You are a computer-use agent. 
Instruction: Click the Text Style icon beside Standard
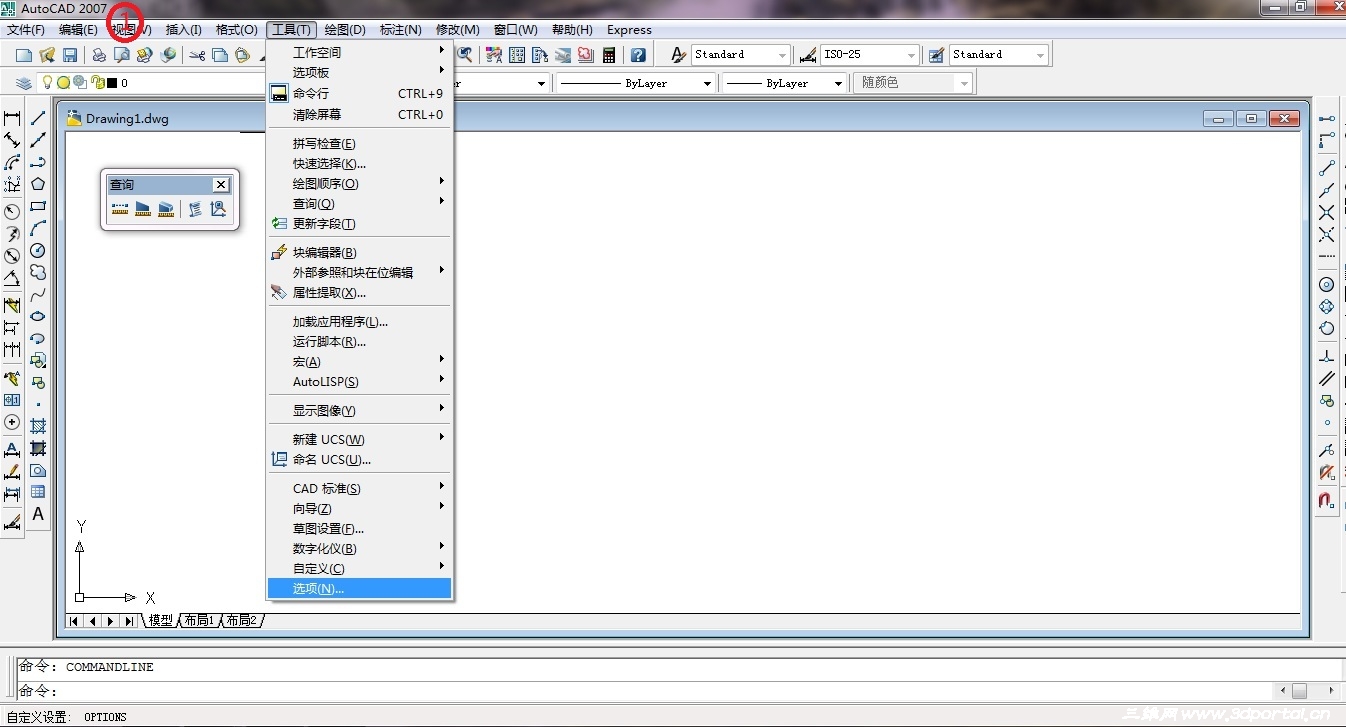click(679, 55)
